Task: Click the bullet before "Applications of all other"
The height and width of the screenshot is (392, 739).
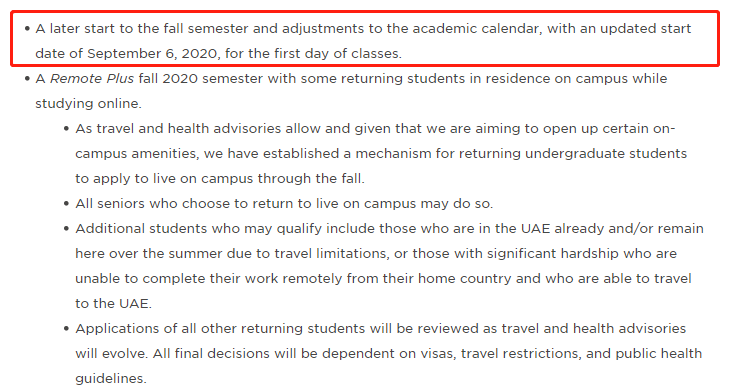Action: coord(66,328)
